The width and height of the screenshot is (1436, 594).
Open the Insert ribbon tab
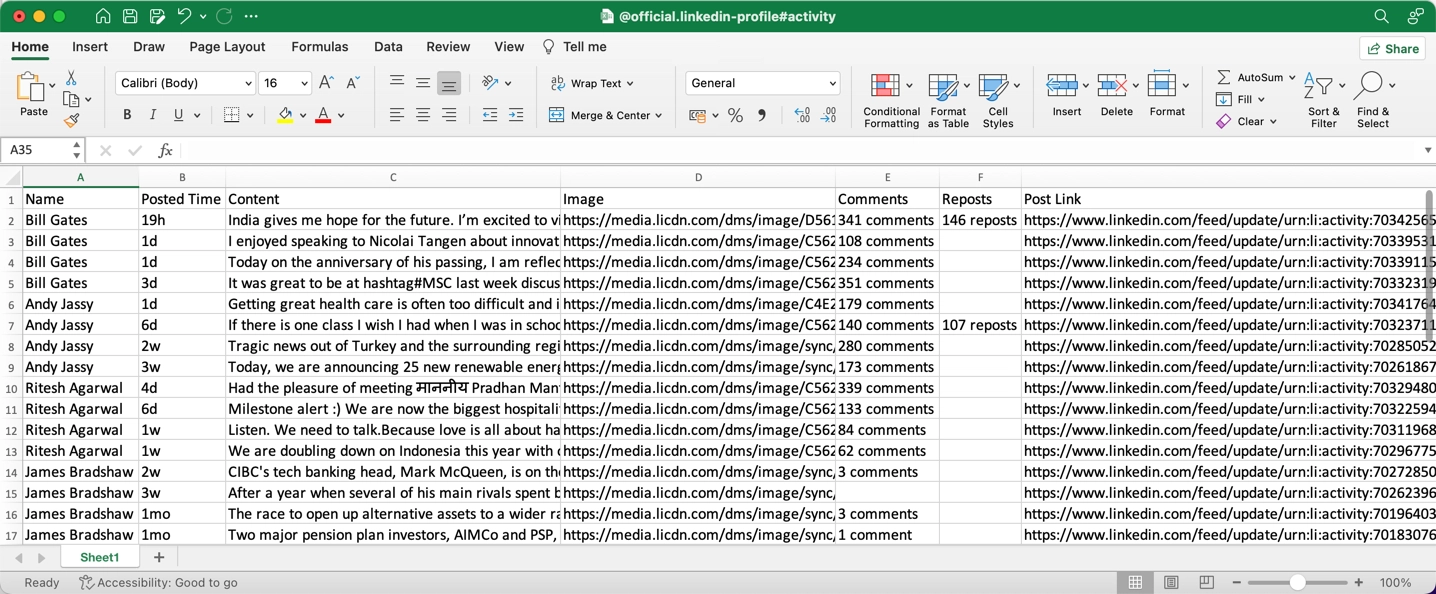pyautogui.click(x=90, y=47)
